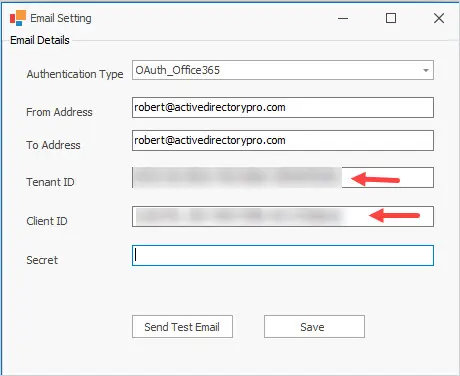
Task: Click into the Client ID field
Action: pos(283,217)
